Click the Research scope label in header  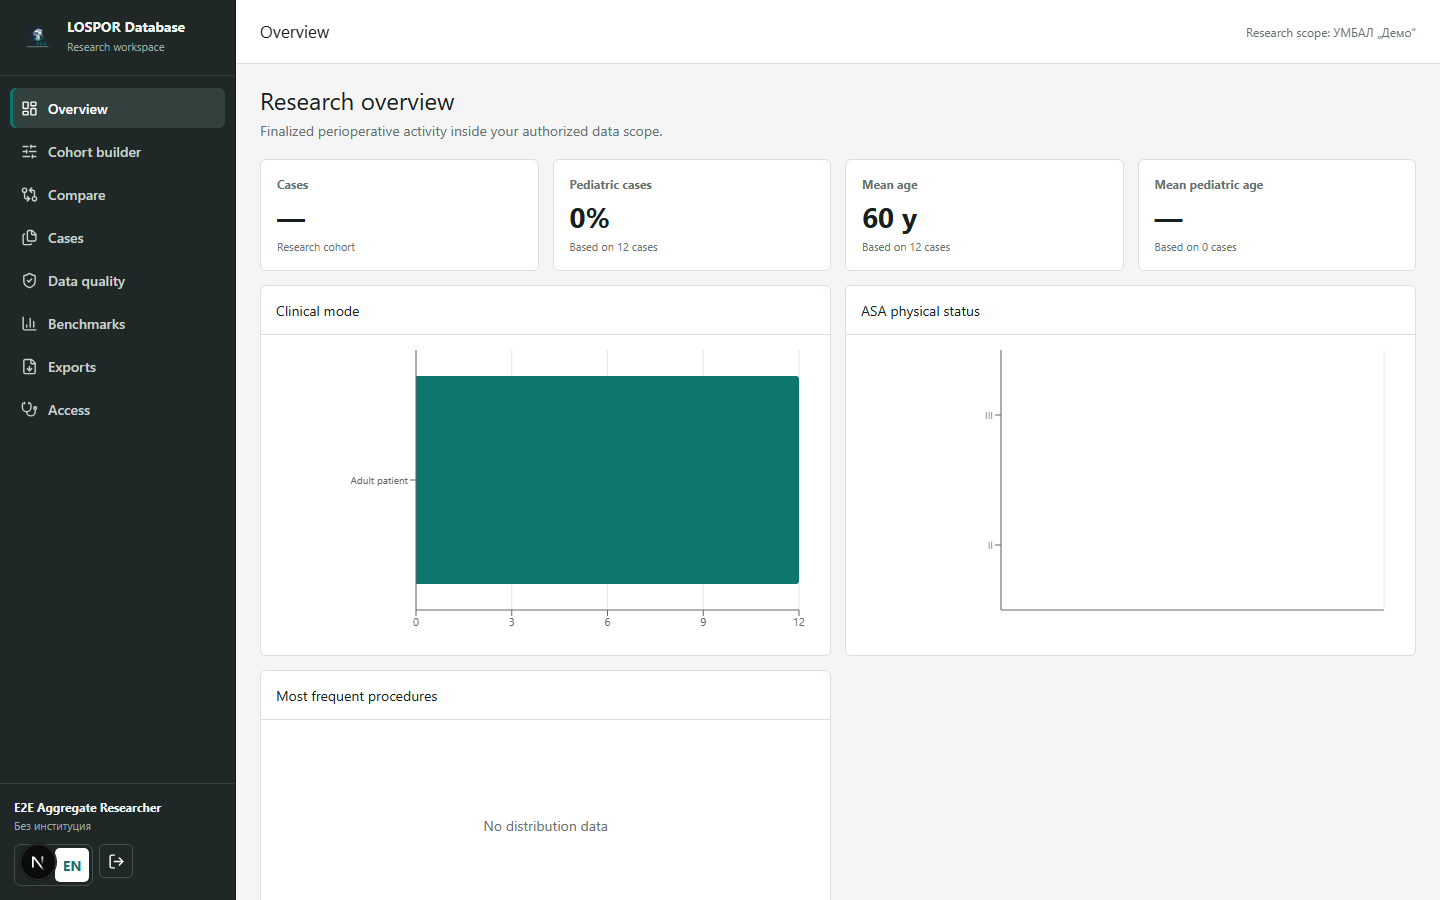(x=1330, y=33)
